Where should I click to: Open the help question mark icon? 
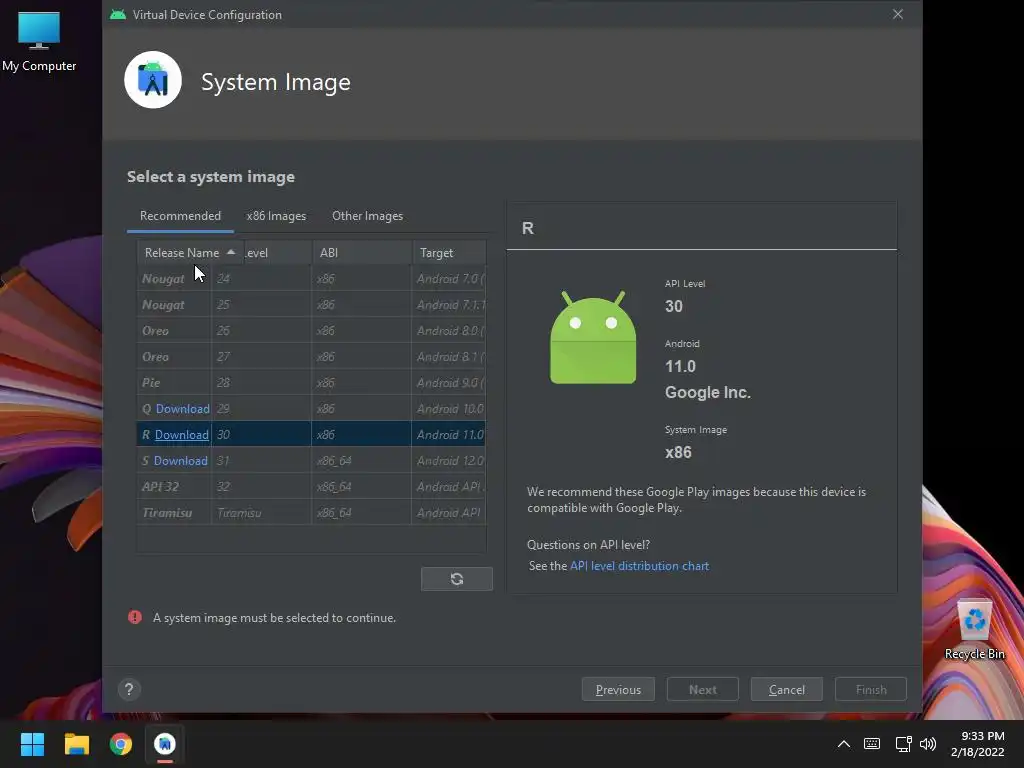129,690
